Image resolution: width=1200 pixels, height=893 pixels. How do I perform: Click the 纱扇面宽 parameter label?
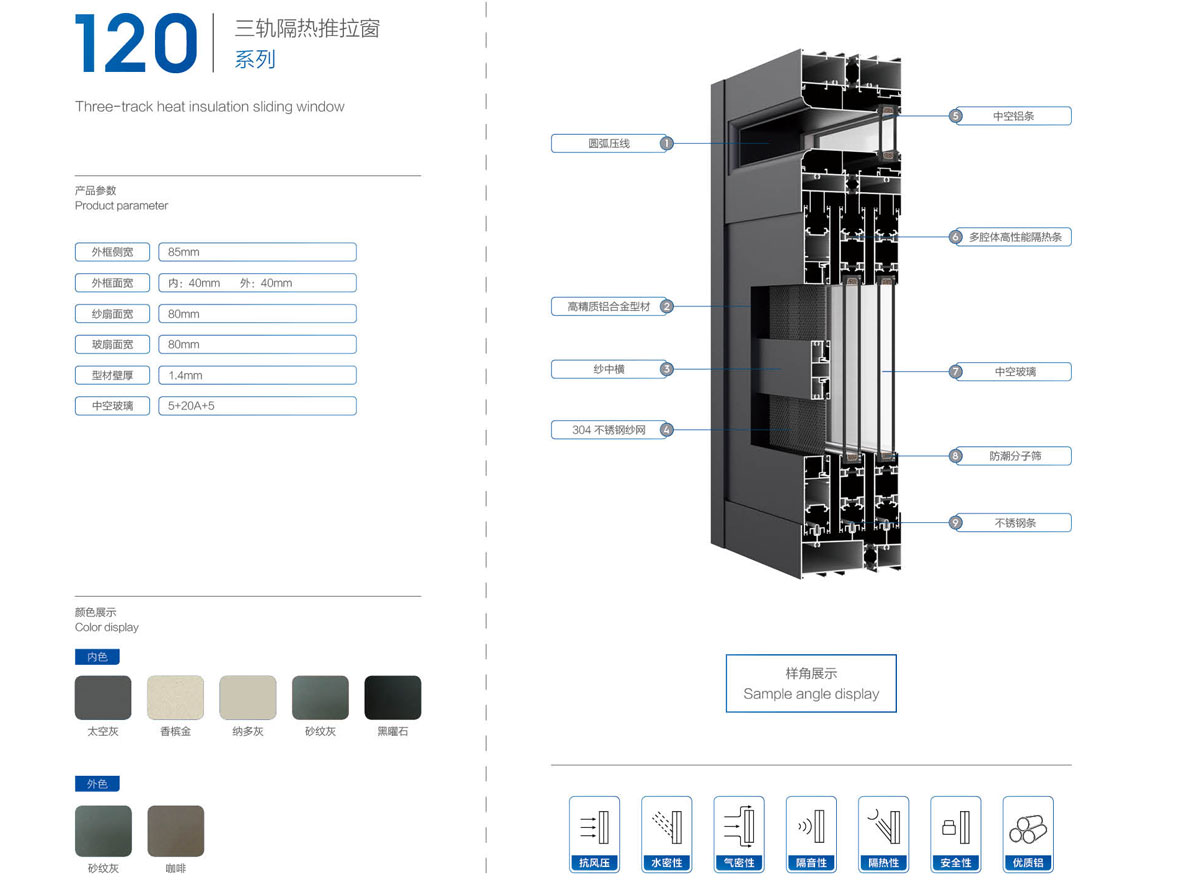click(112, 314)
